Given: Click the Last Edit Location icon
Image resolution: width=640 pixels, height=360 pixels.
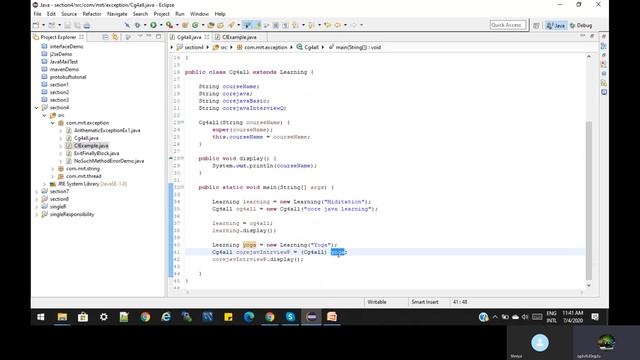Looking at the screenshot, I should tap(327, 25).
